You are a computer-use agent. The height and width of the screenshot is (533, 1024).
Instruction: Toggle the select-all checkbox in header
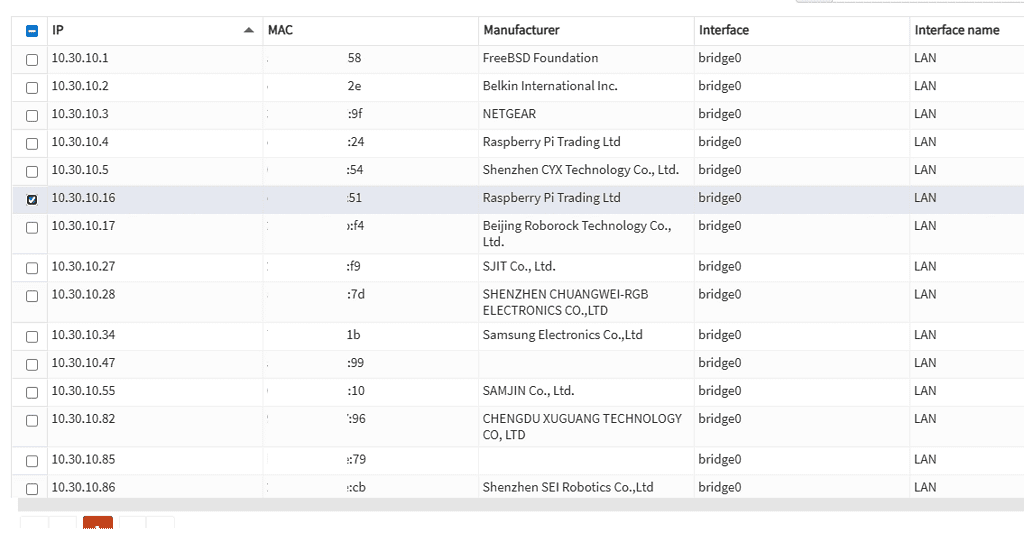coord(31,31)
